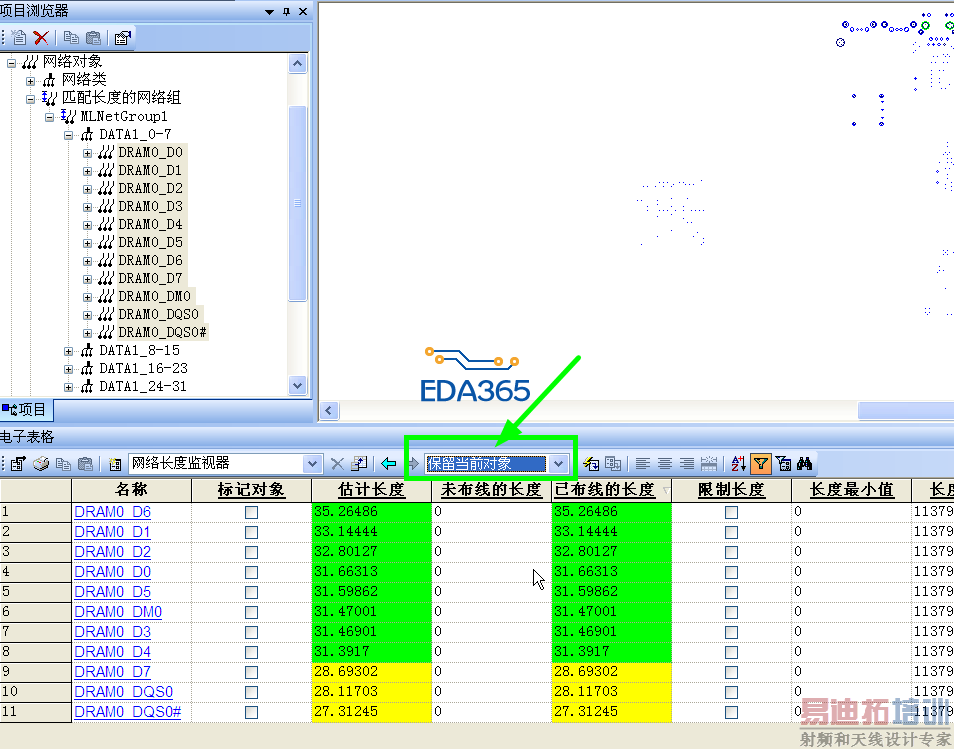954x749 pixels.
Task: Click the view manager icon beside monitor dropdown
Action: click(115, 464)
